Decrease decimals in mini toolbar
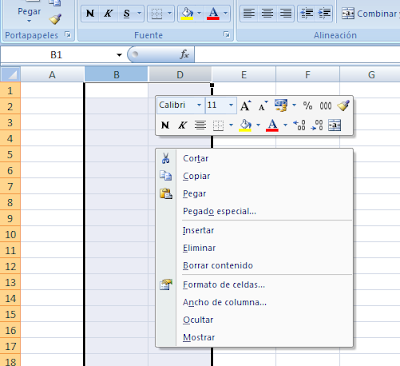This screenshot has width=400, height=366. (x=317, y=125)
